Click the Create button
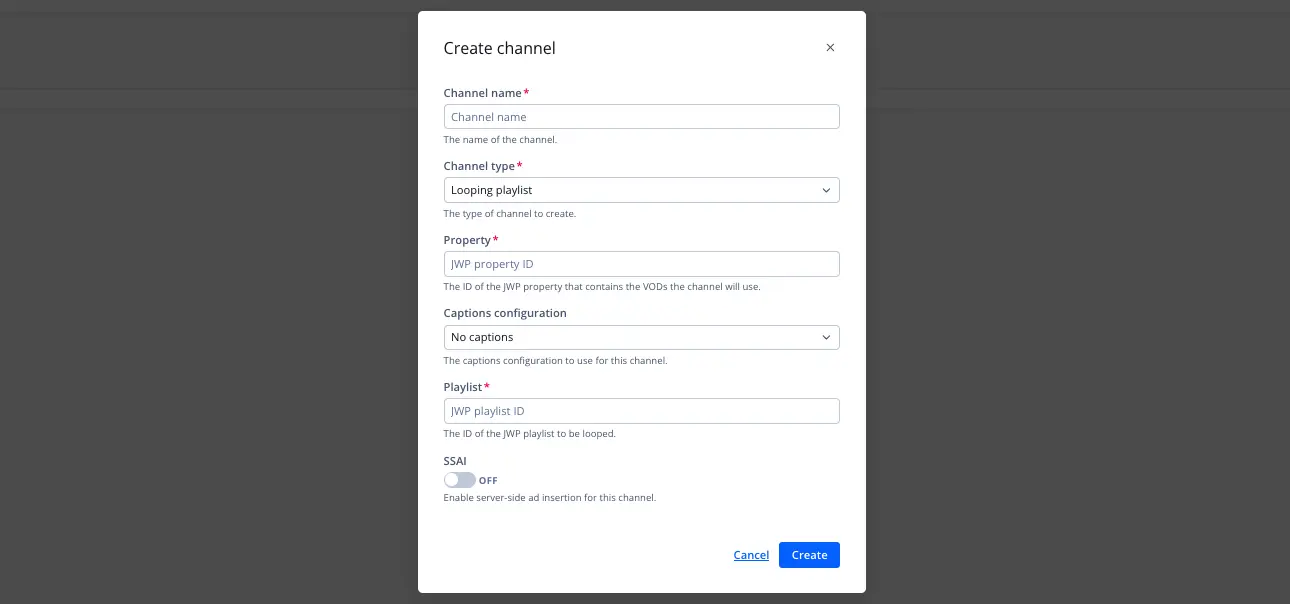This screenshot has width=1290, height=604. click(x=809, y=555)
